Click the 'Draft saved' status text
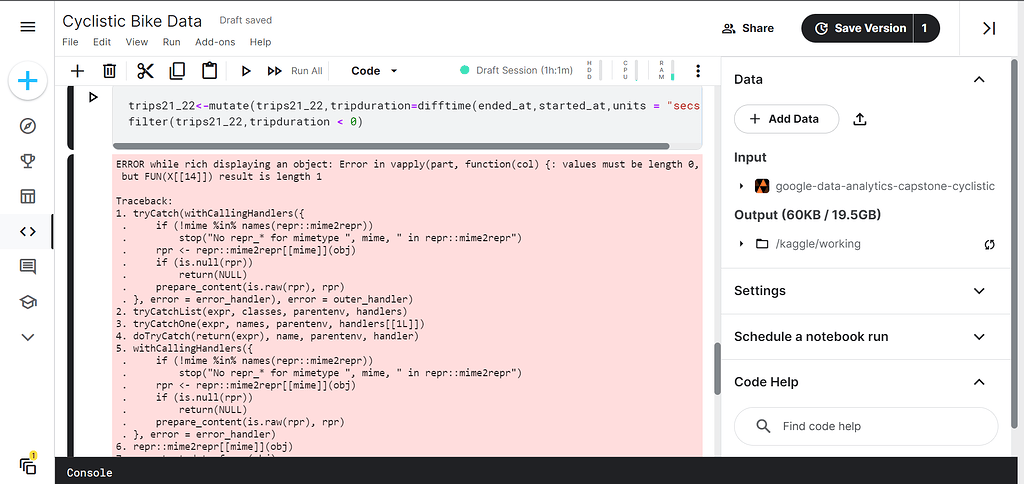Image resolution: width=1024 pixels, height=484 pixels. (x=246, y=20)
